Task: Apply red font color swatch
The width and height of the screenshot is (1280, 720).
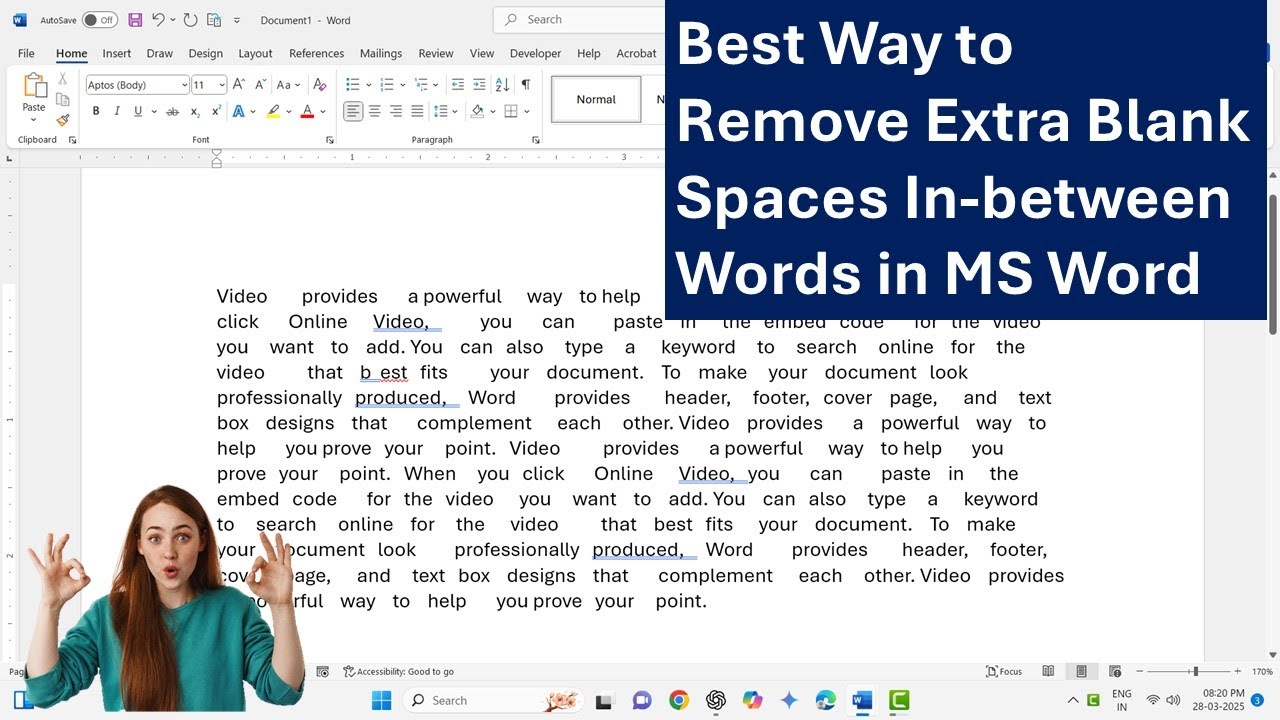Action: tap(308, 112)
